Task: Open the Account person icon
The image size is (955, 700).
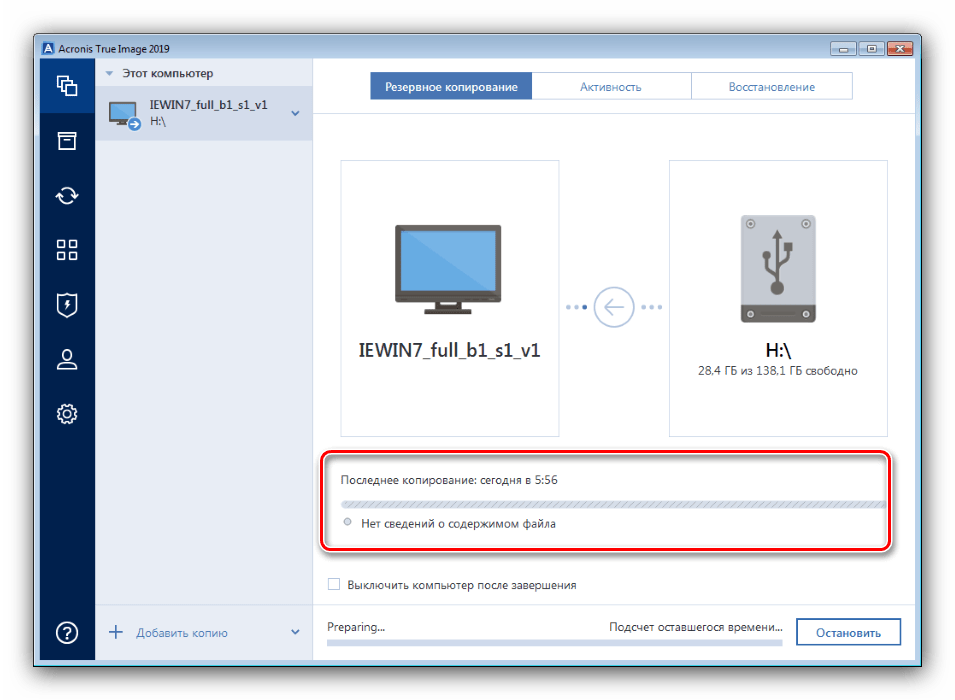Action: point(67,359)
